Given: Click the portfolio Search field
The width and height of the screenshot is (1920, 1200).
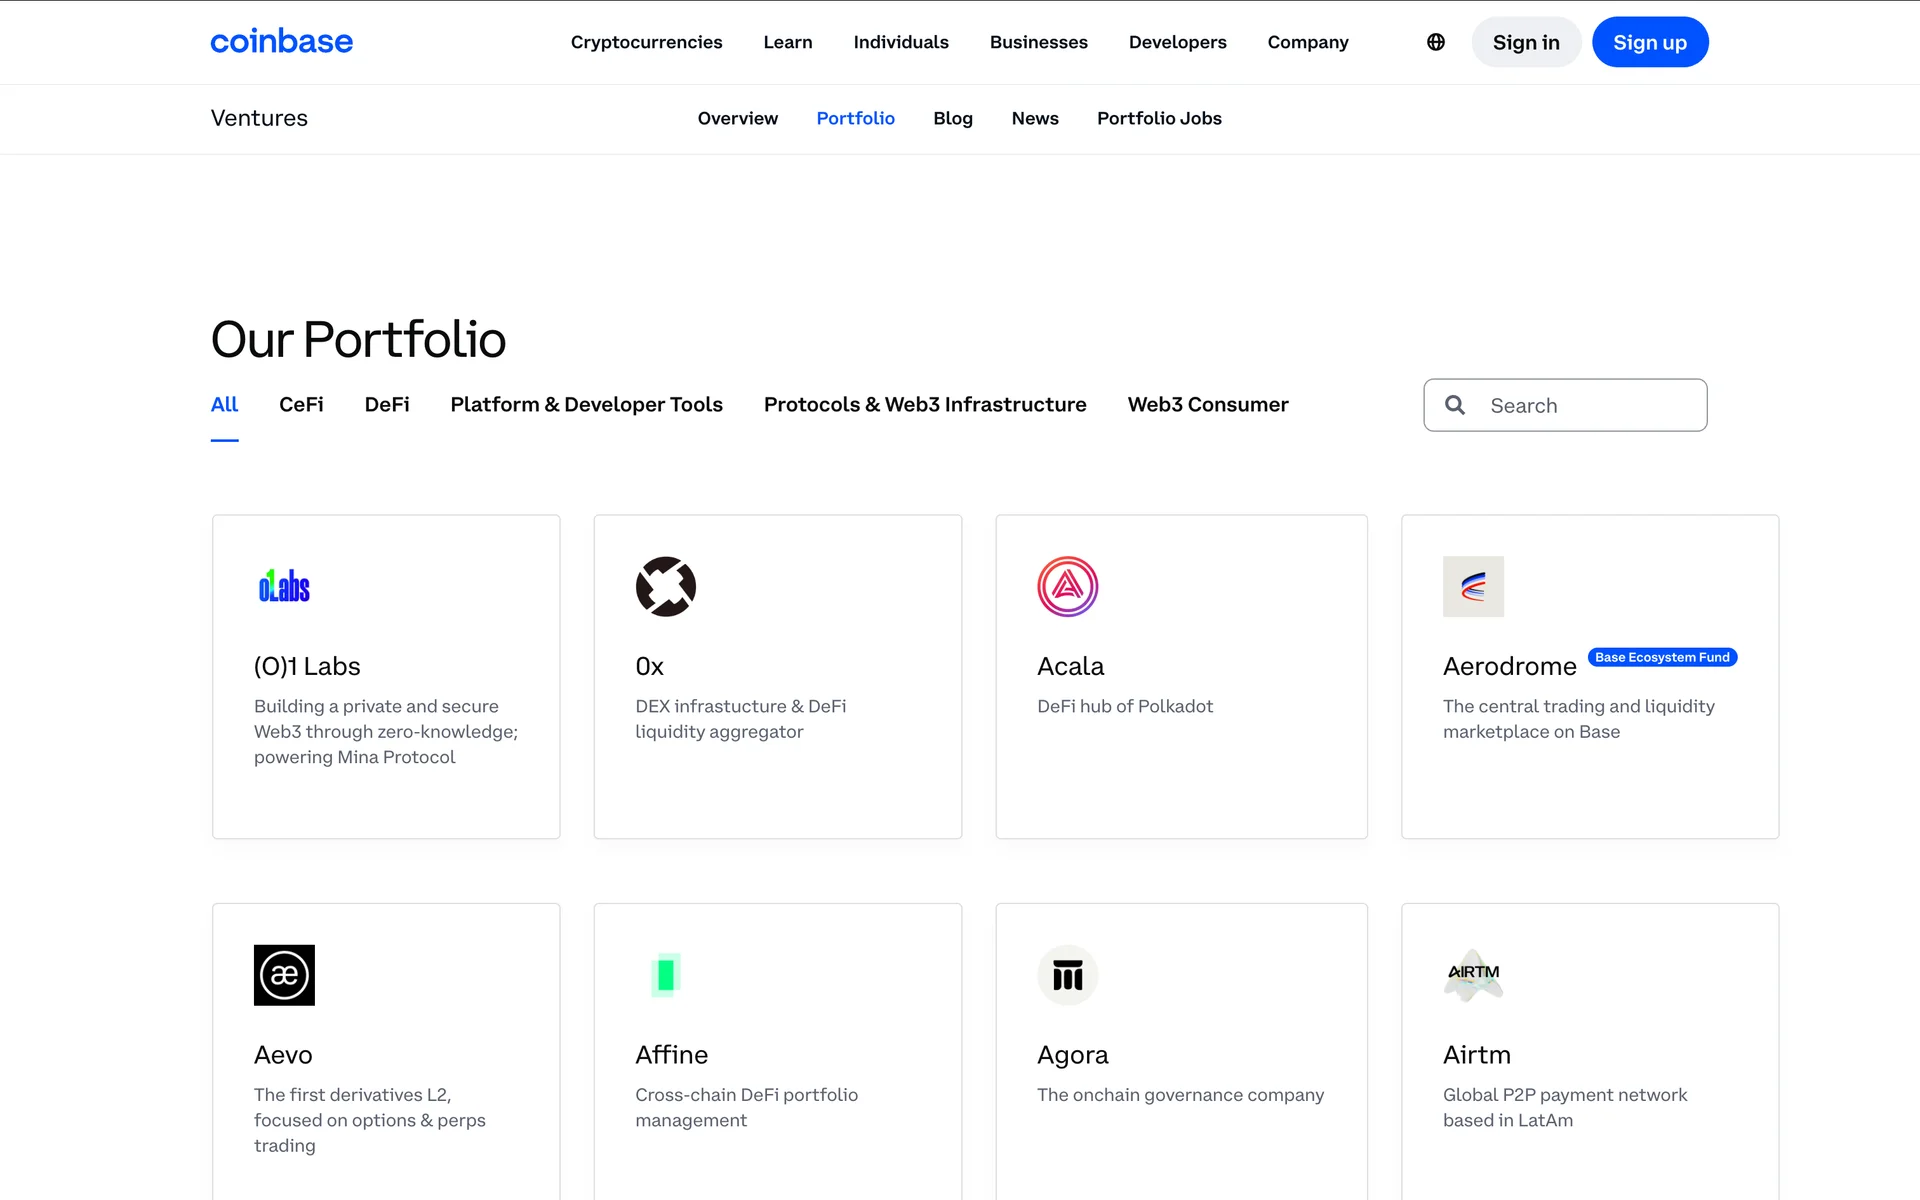Looking at the screenshot, I should point(1590,405).
